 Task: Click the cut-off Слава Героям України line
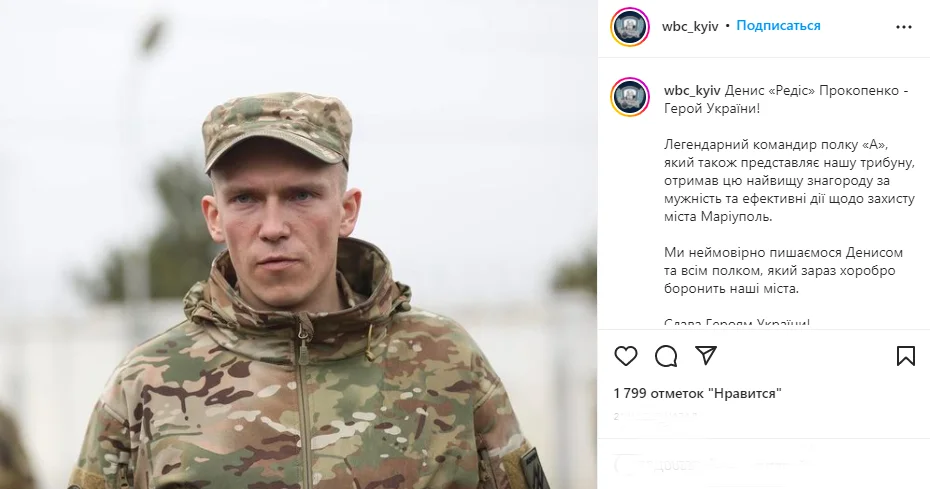(x=737, y=323)
